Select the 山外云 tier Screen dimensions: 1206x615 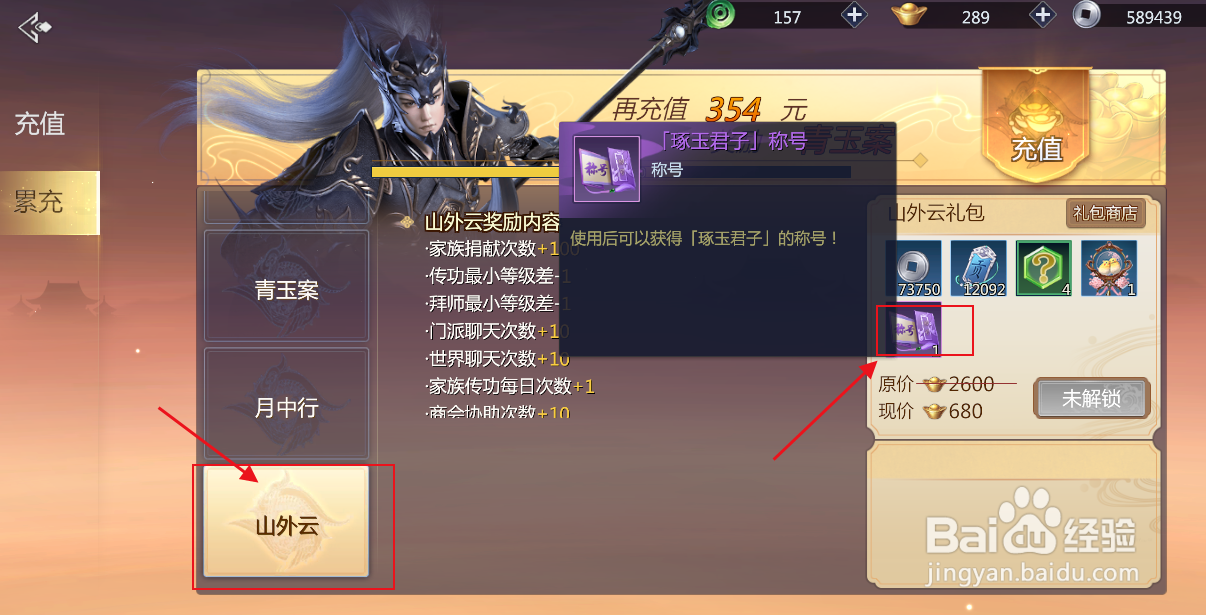click(x=286, y=522)
